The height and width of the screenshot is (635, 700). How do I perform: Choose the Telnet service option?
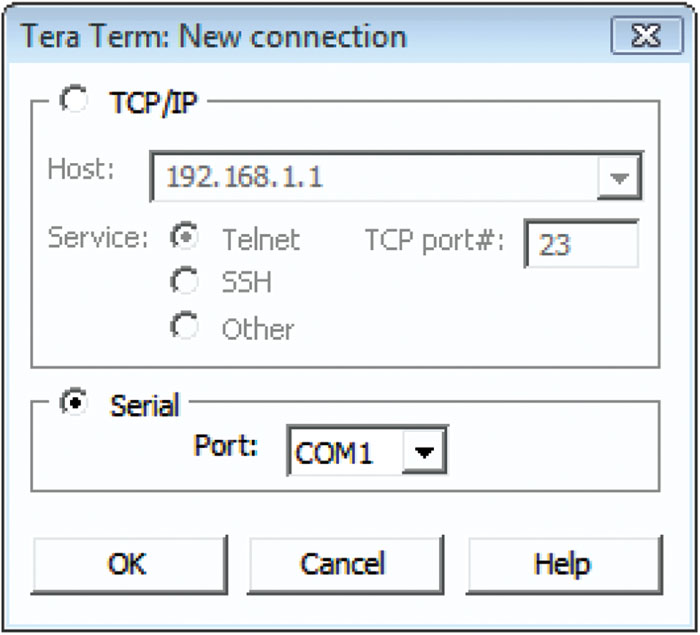coord(184,237)
